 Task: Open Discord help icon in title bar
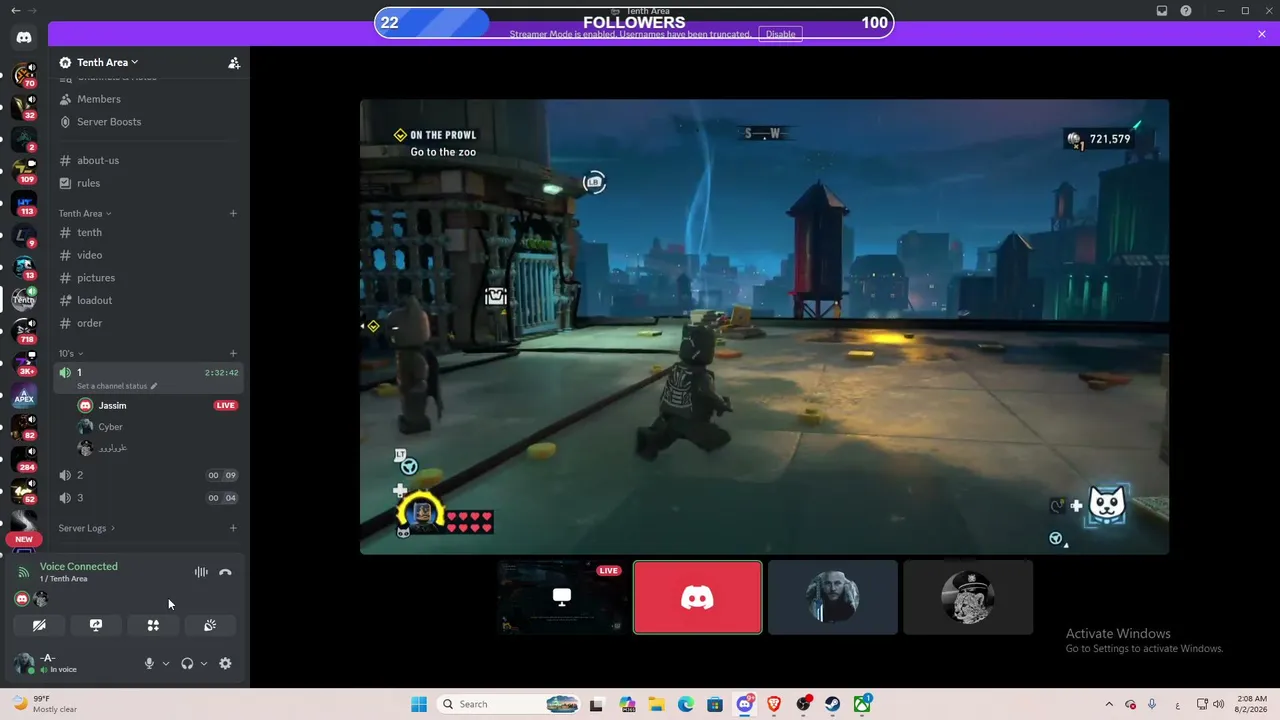tap(1186, 11)
